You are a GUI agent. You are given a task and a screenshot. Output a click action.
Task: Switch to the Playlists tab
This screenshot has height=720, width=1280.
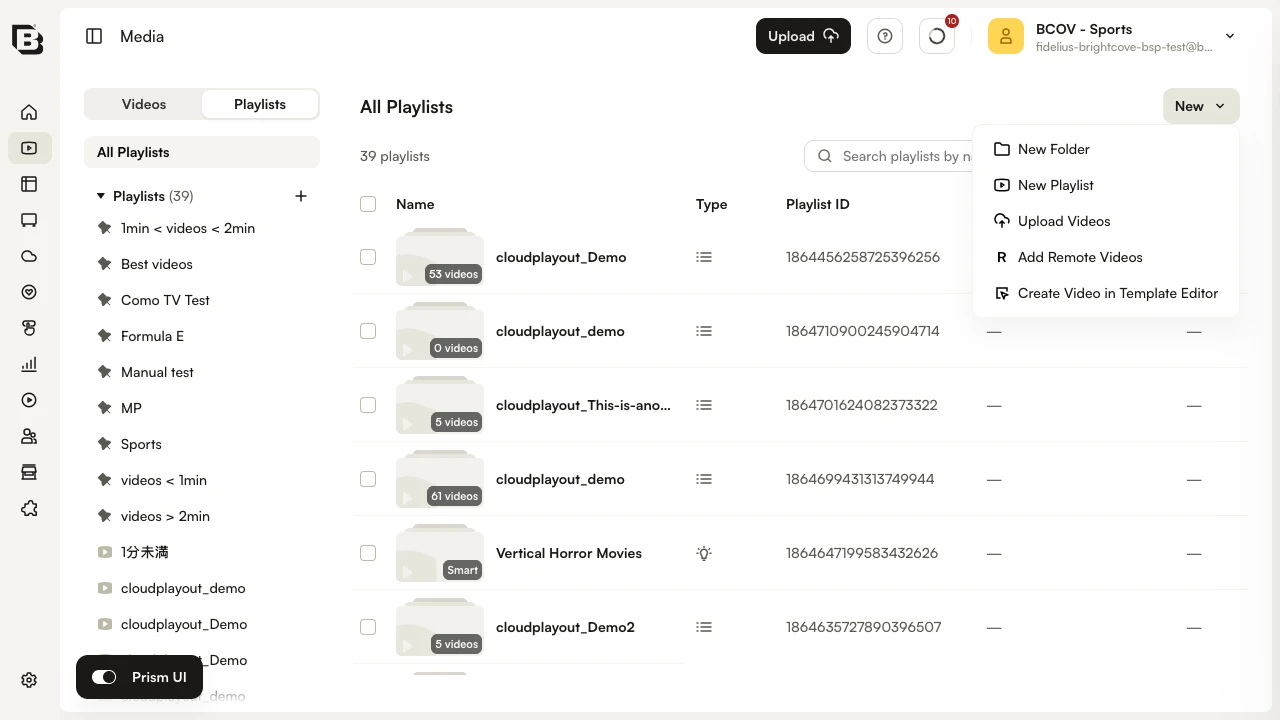(x=260, y=104)
